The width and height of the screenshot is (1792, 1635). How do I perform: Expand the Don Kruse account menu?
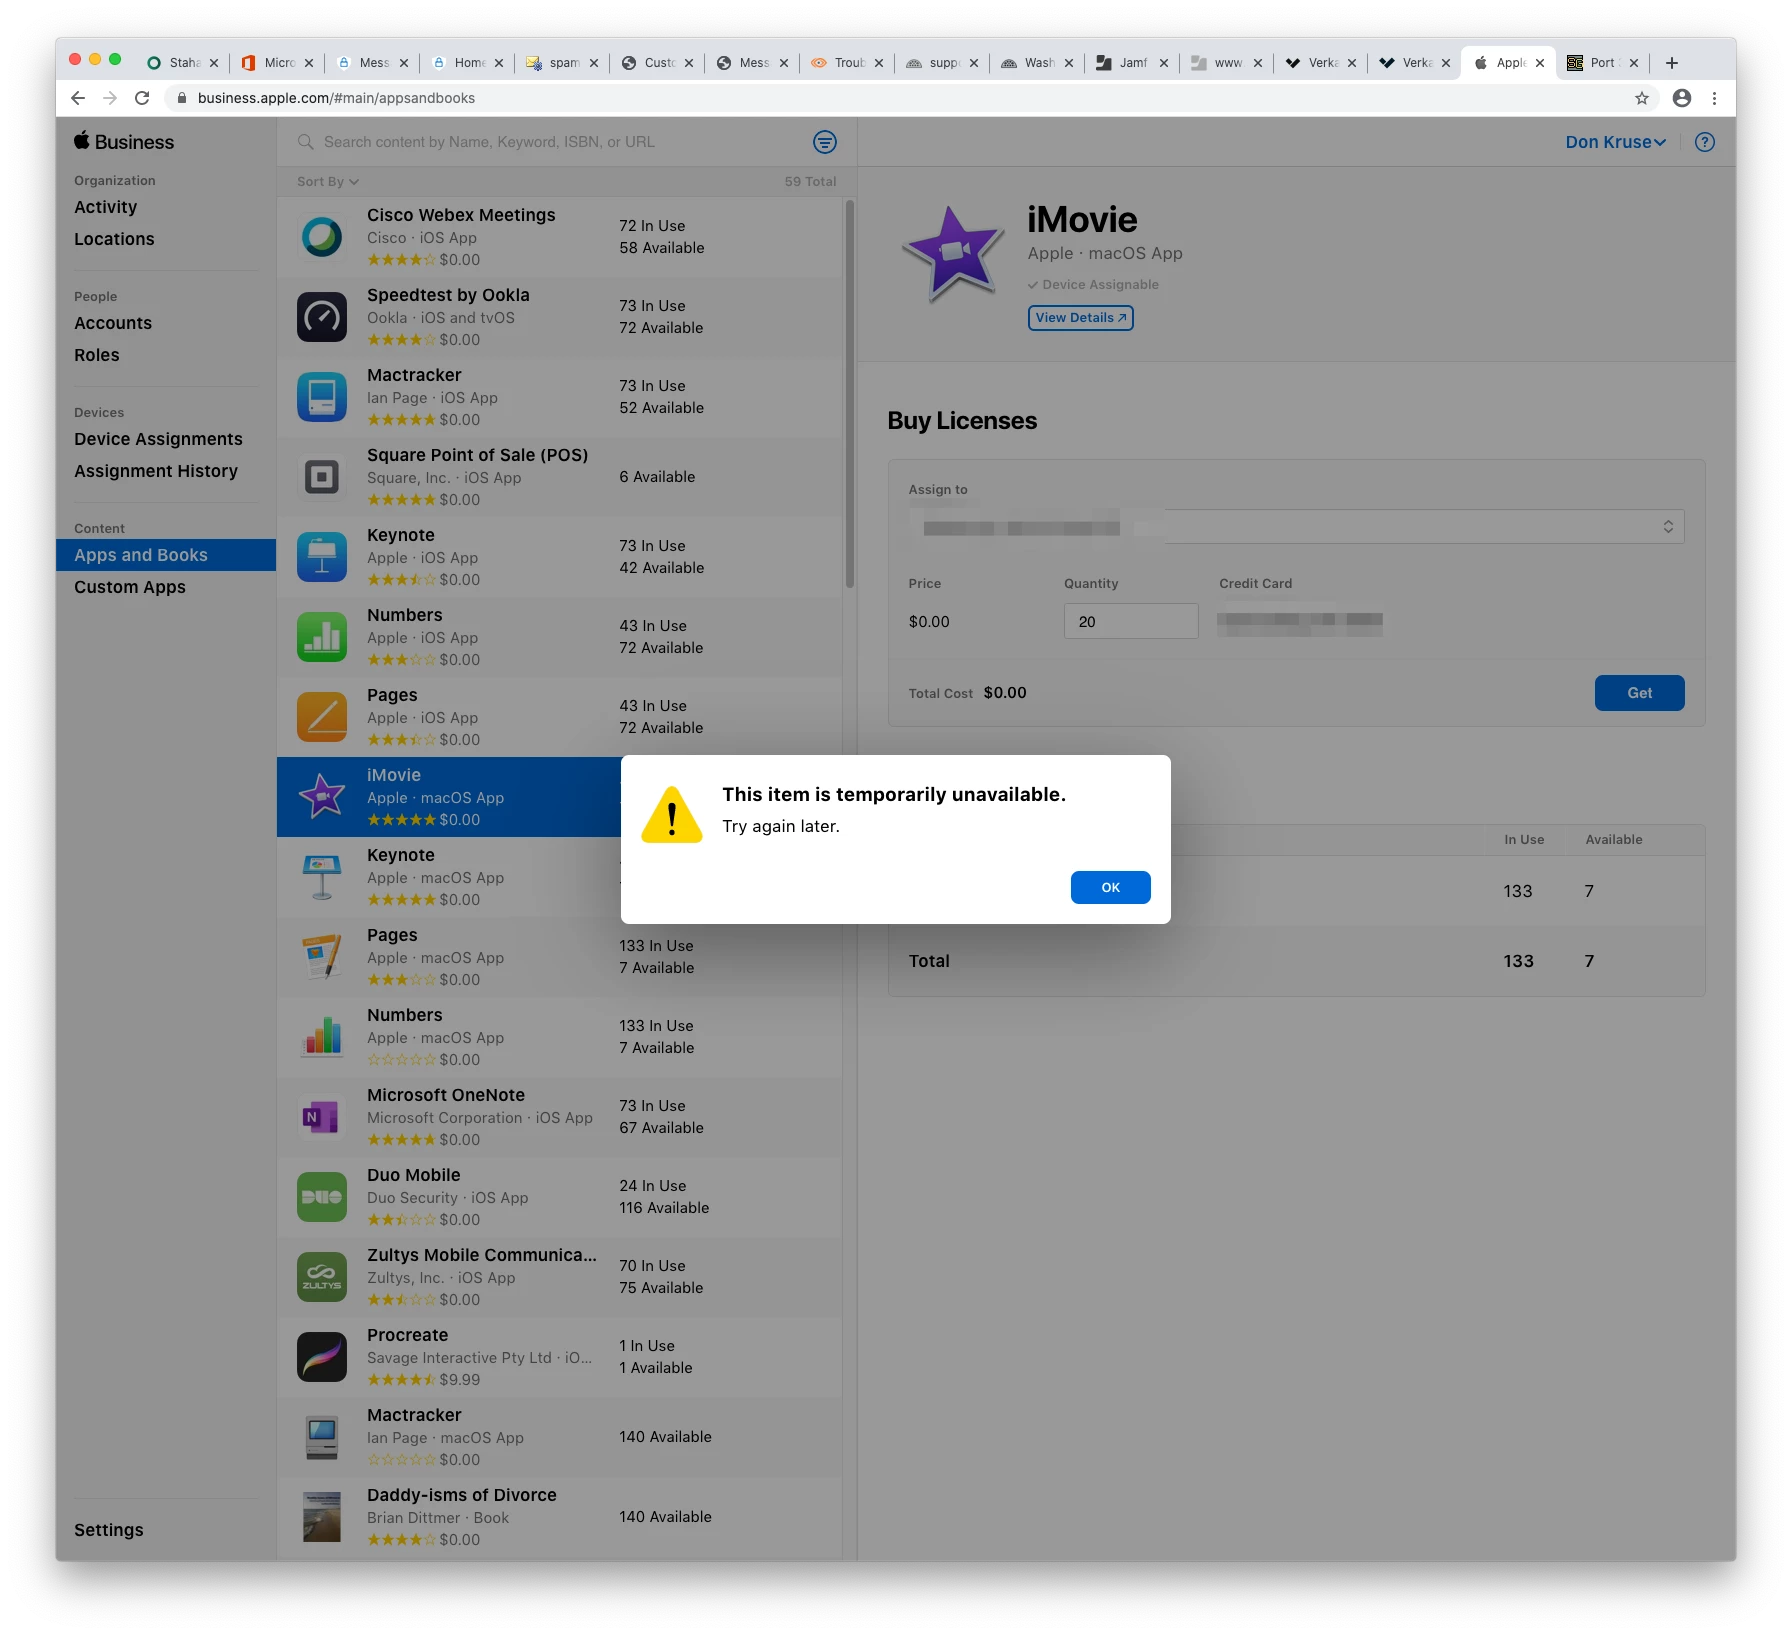point(1615,142)
